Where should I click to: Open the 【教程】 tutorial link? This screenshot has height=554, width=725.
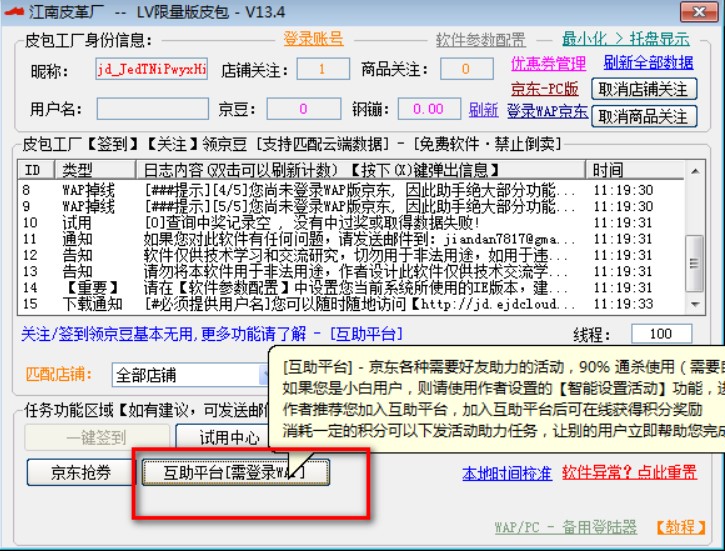681,527
